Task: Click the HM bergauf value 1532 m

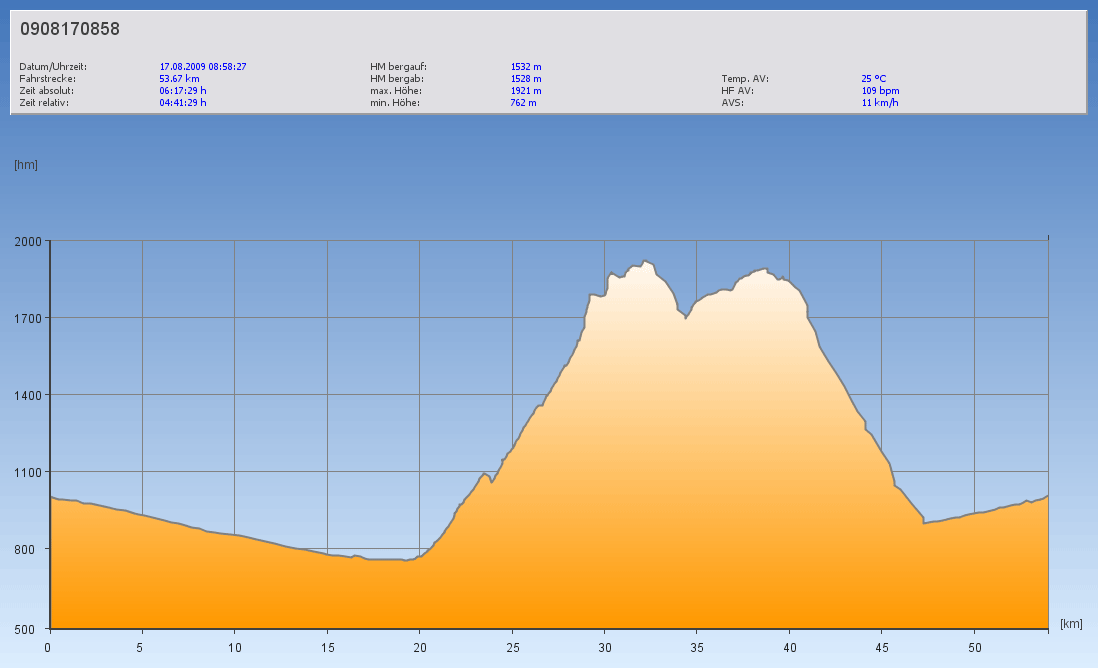Action: (x=526, y=67)
